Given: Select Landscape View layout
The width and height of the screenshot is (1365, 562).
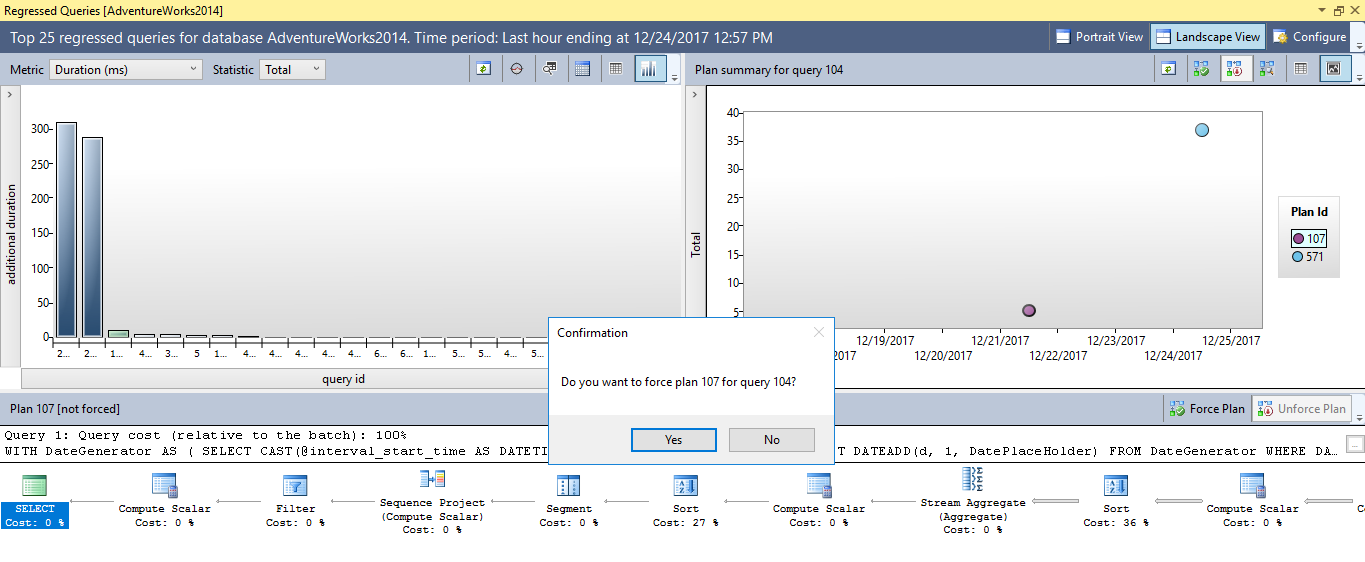Looking at the screenshot, I should [x=1207, y=37].
